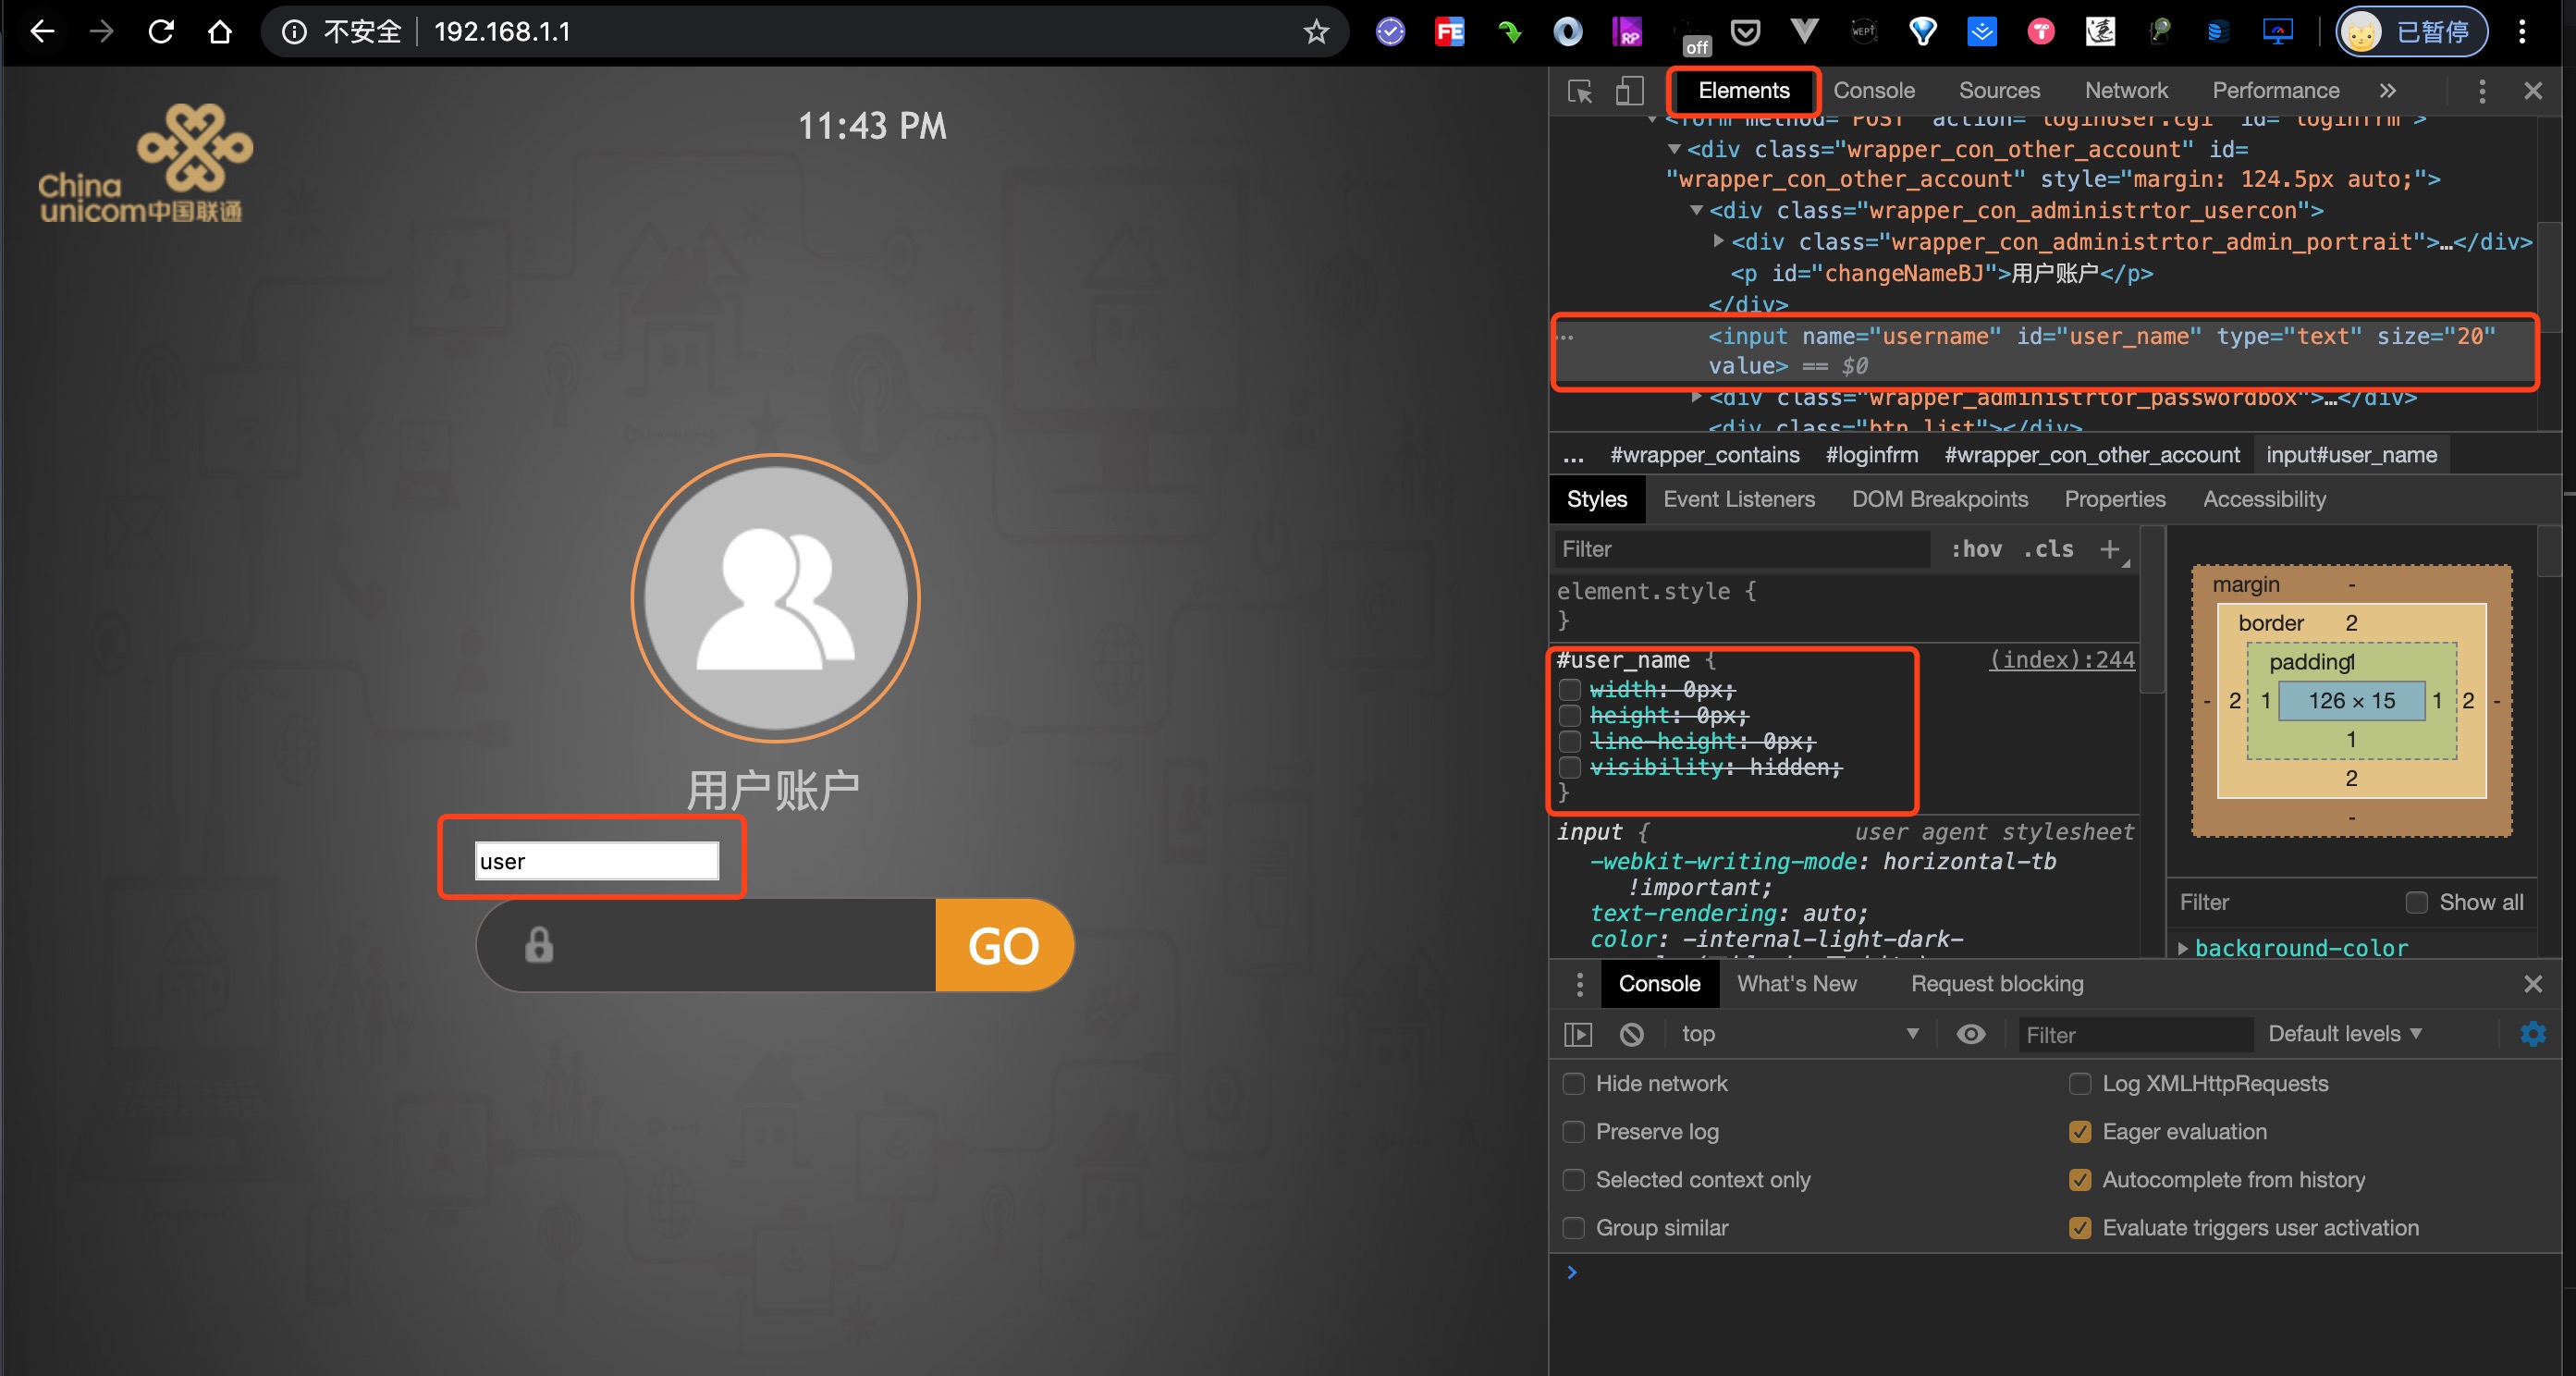This screenshot has width=2576, height=1376.
Task: Bookmark this page with star icon
Action: pos(1316,32)
